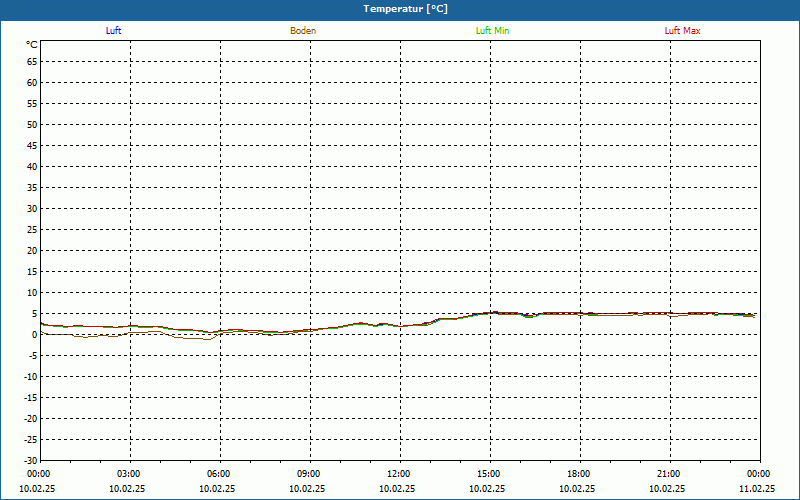This screenshot has width=800, height=500.
Task: Click the 60 value on the y-axis
Action: (x=32, y=83)
